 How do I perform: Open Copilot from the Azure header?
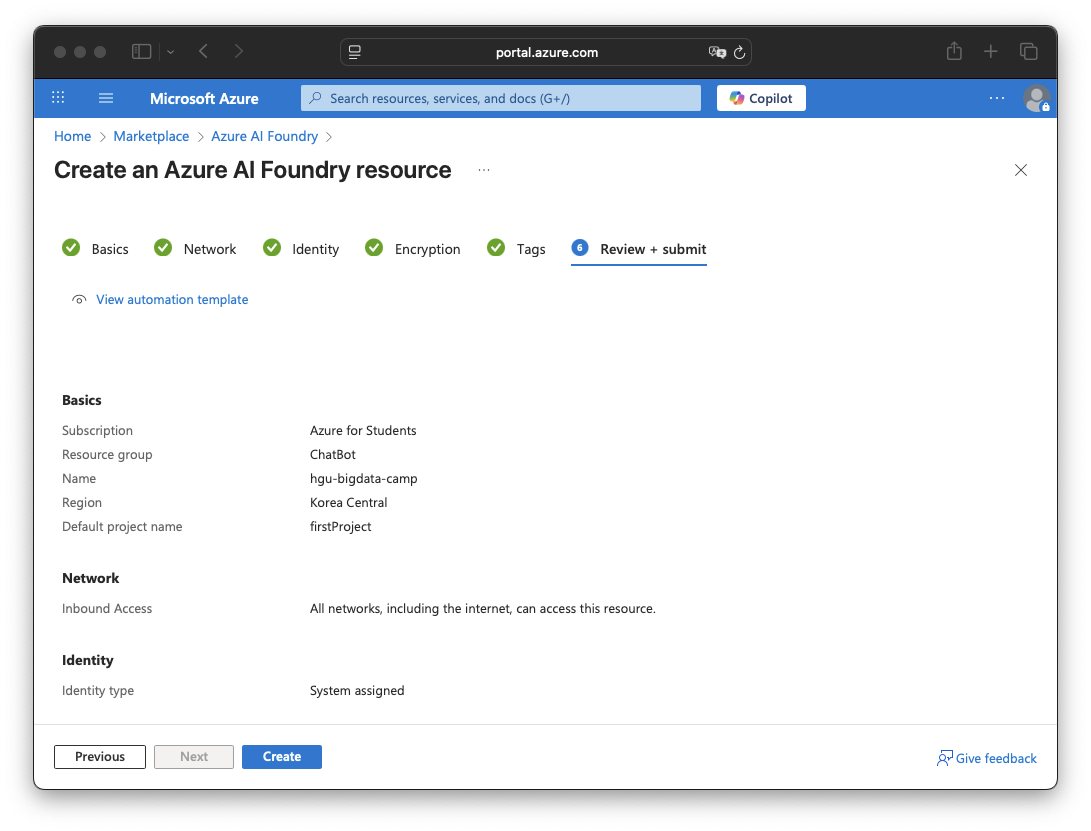[761, 98]
